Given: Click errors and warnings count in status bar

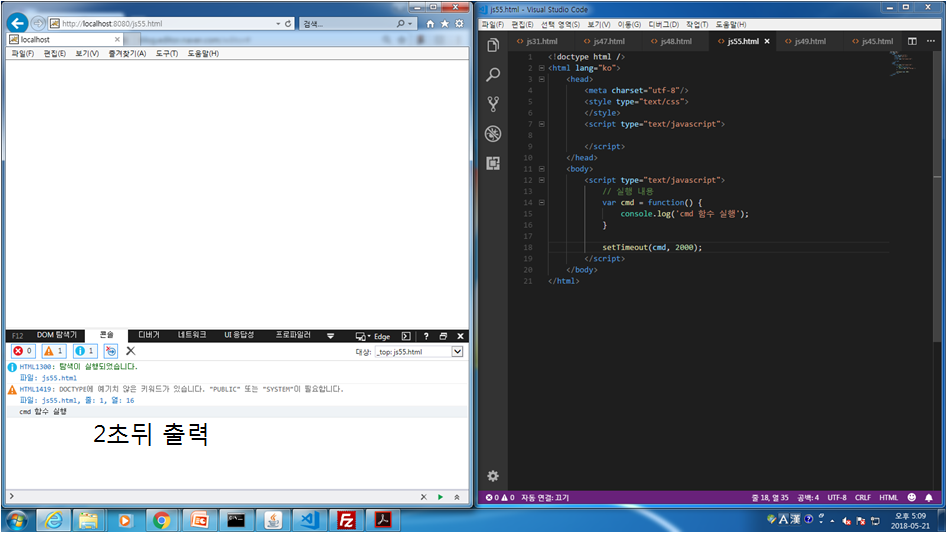Looking at the screenshot, I should (500, 497).
